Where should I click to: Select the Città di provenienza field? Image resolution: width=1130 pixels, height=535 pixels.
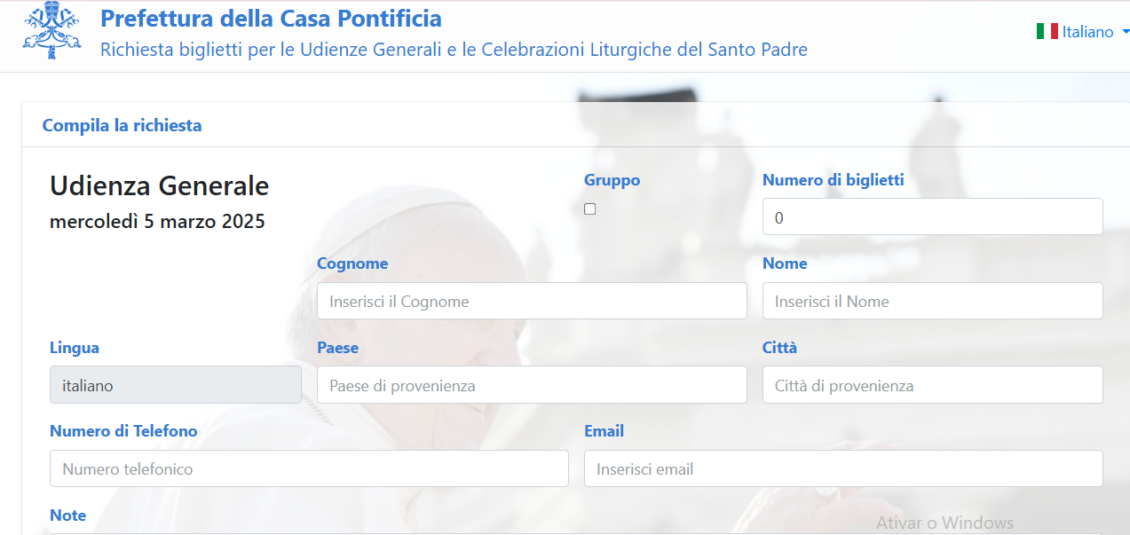point(933,385)
